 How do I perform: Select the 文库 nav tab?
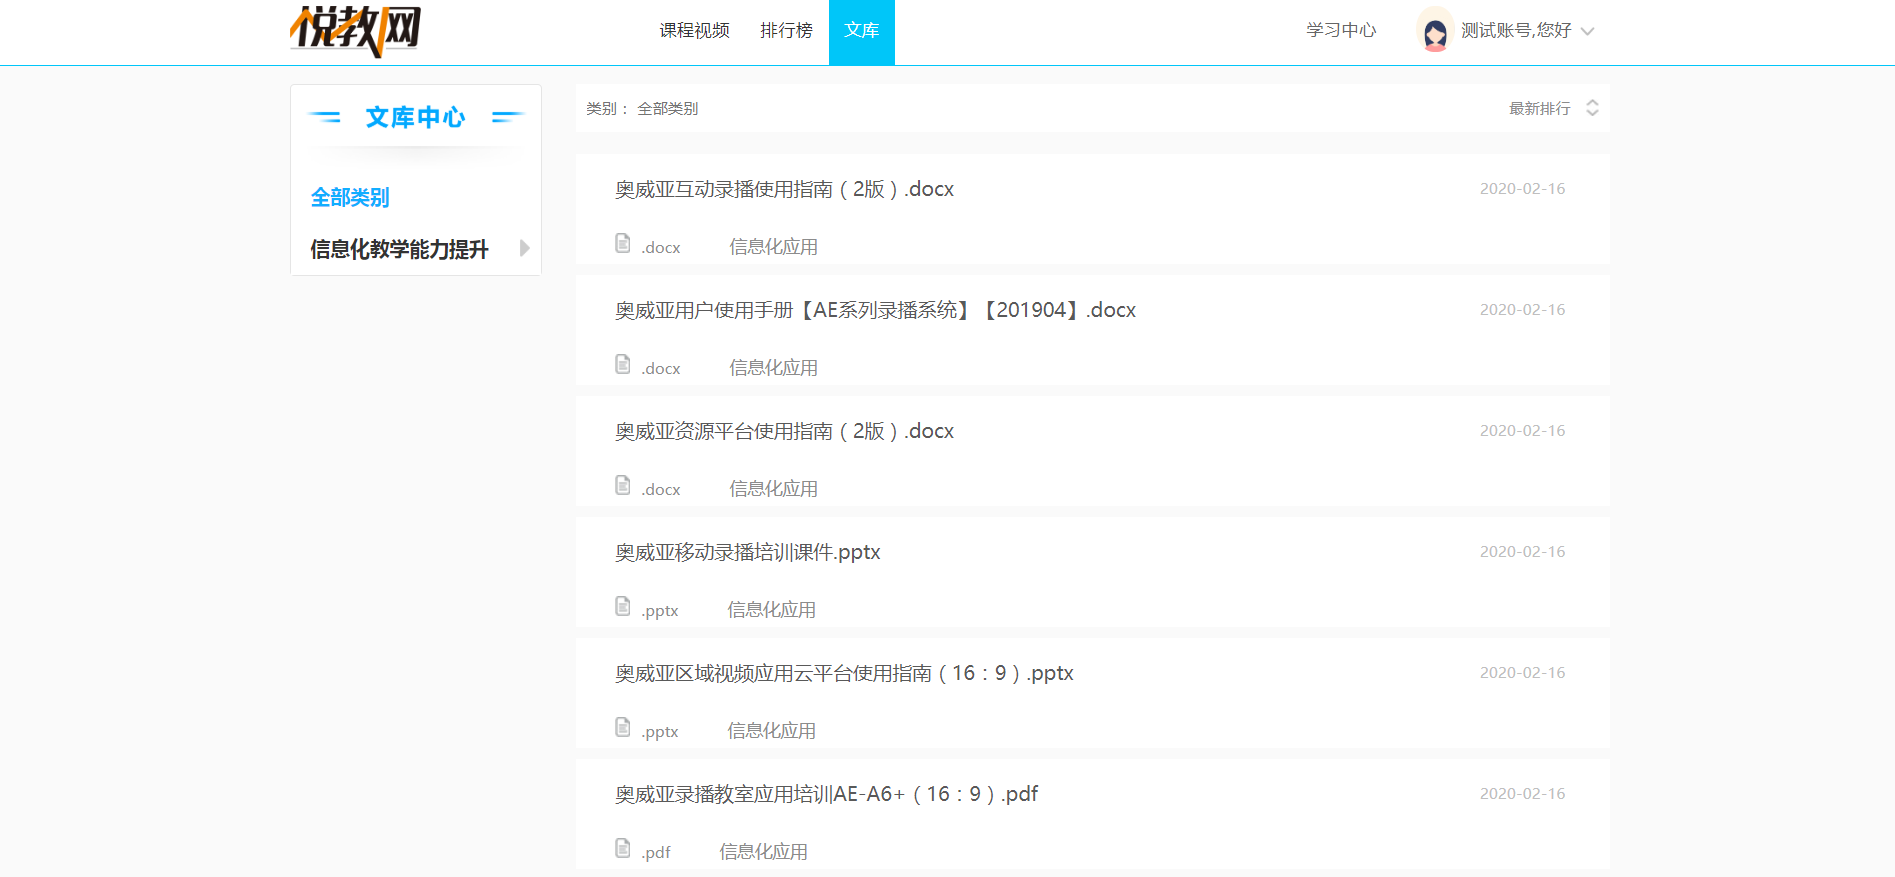tap(862, 32)
